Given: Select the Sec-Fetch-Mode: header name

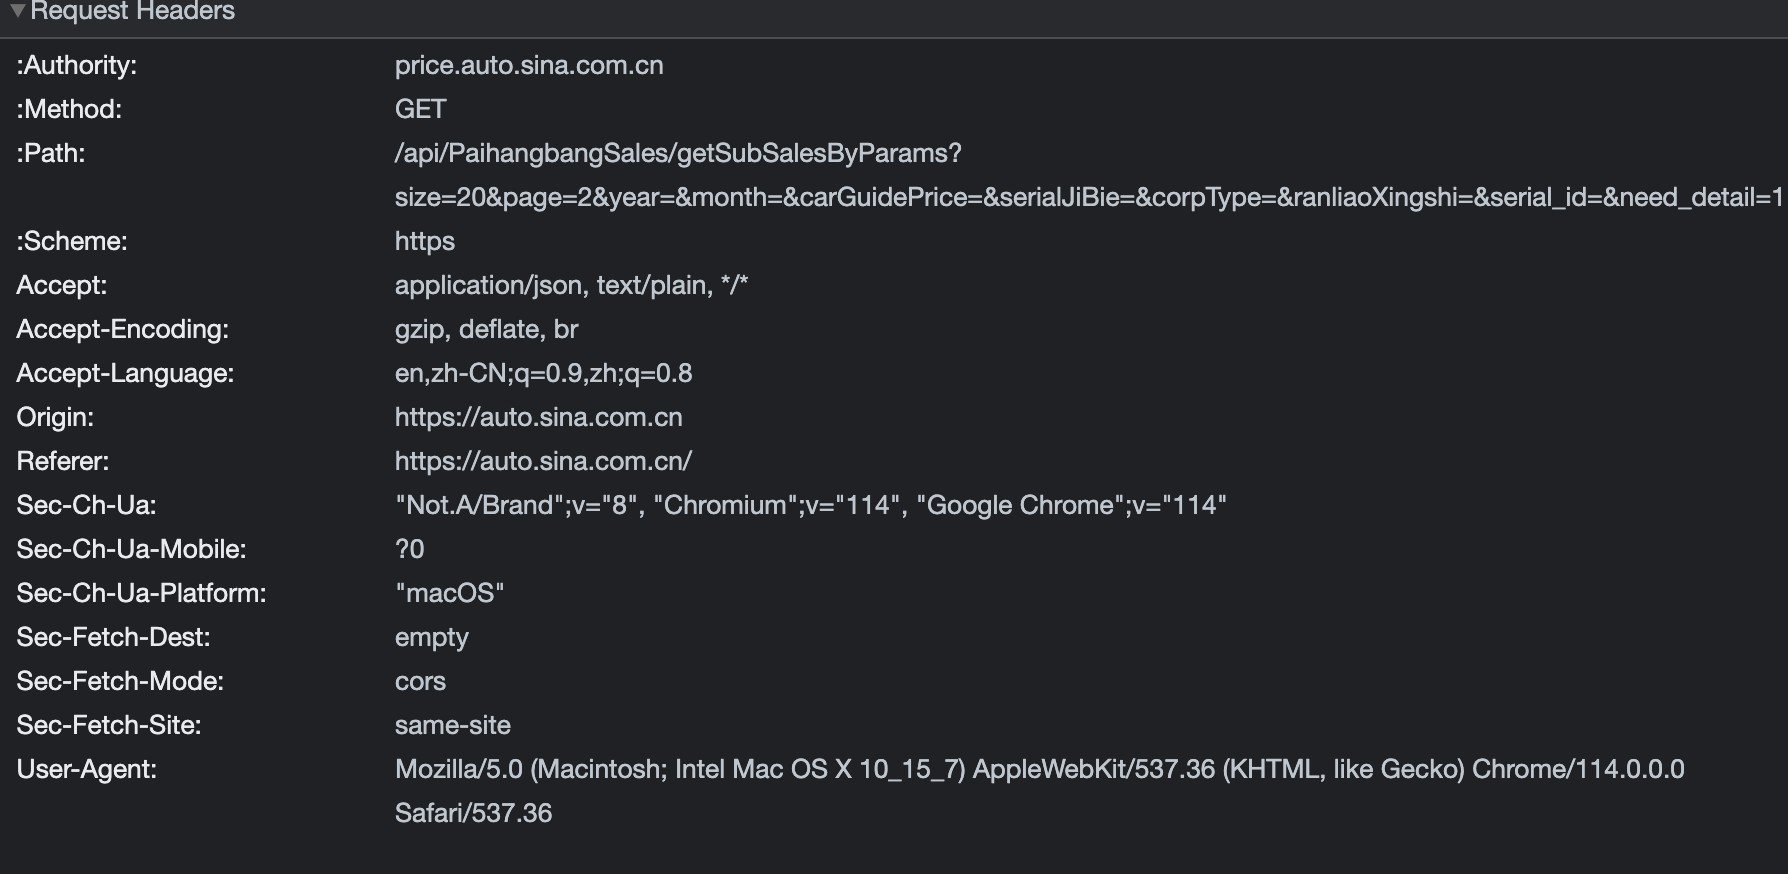Looking at the screenshot, I should [x=120, y=681].
